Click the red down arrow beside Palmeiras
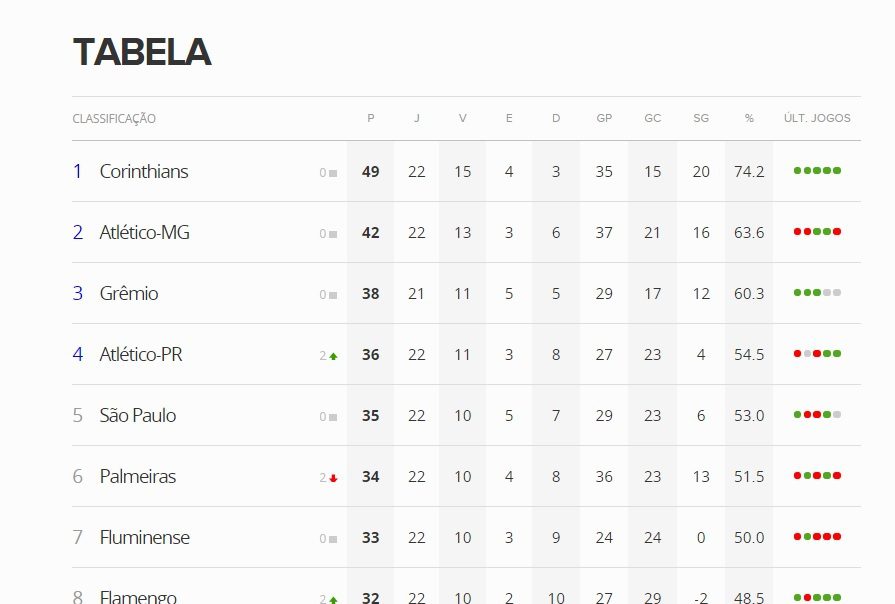The image size is (895, 604). [x=333, y=478]
